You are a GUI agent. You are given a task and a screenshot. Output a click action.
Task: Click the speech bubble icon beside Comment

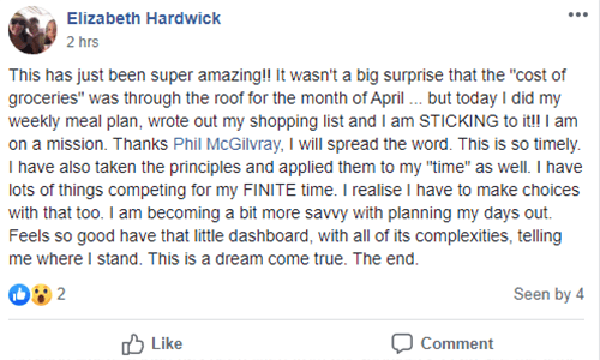(402, 343)
